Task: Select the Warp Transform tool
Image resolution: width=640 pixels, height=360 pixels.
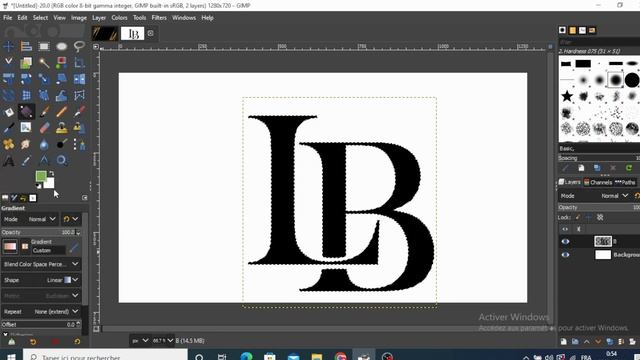Action: 62,95
